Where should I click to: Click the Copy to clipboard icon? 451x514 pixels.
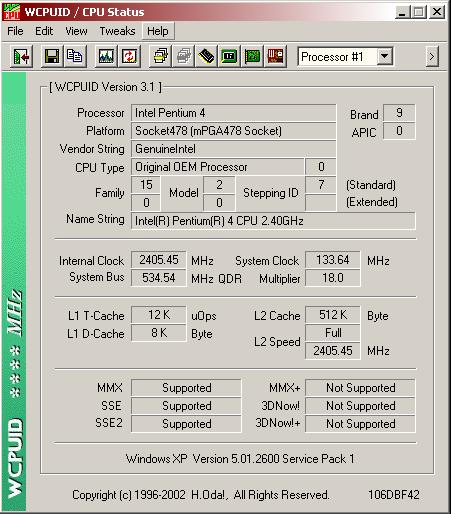(x=74, y=56)
